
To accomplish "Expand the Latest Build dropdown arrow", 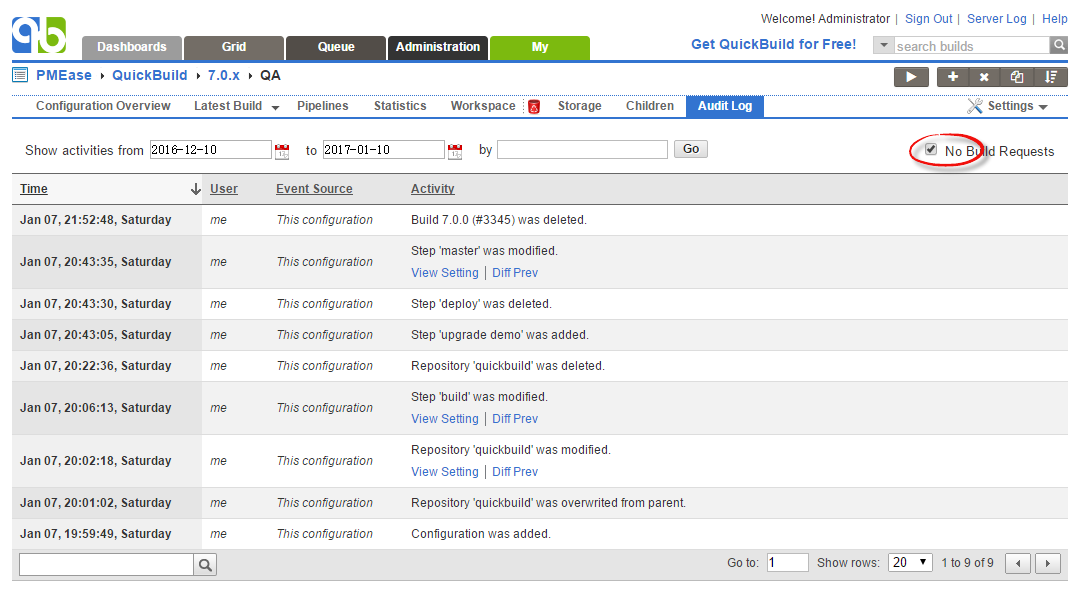I will point(276,107).
